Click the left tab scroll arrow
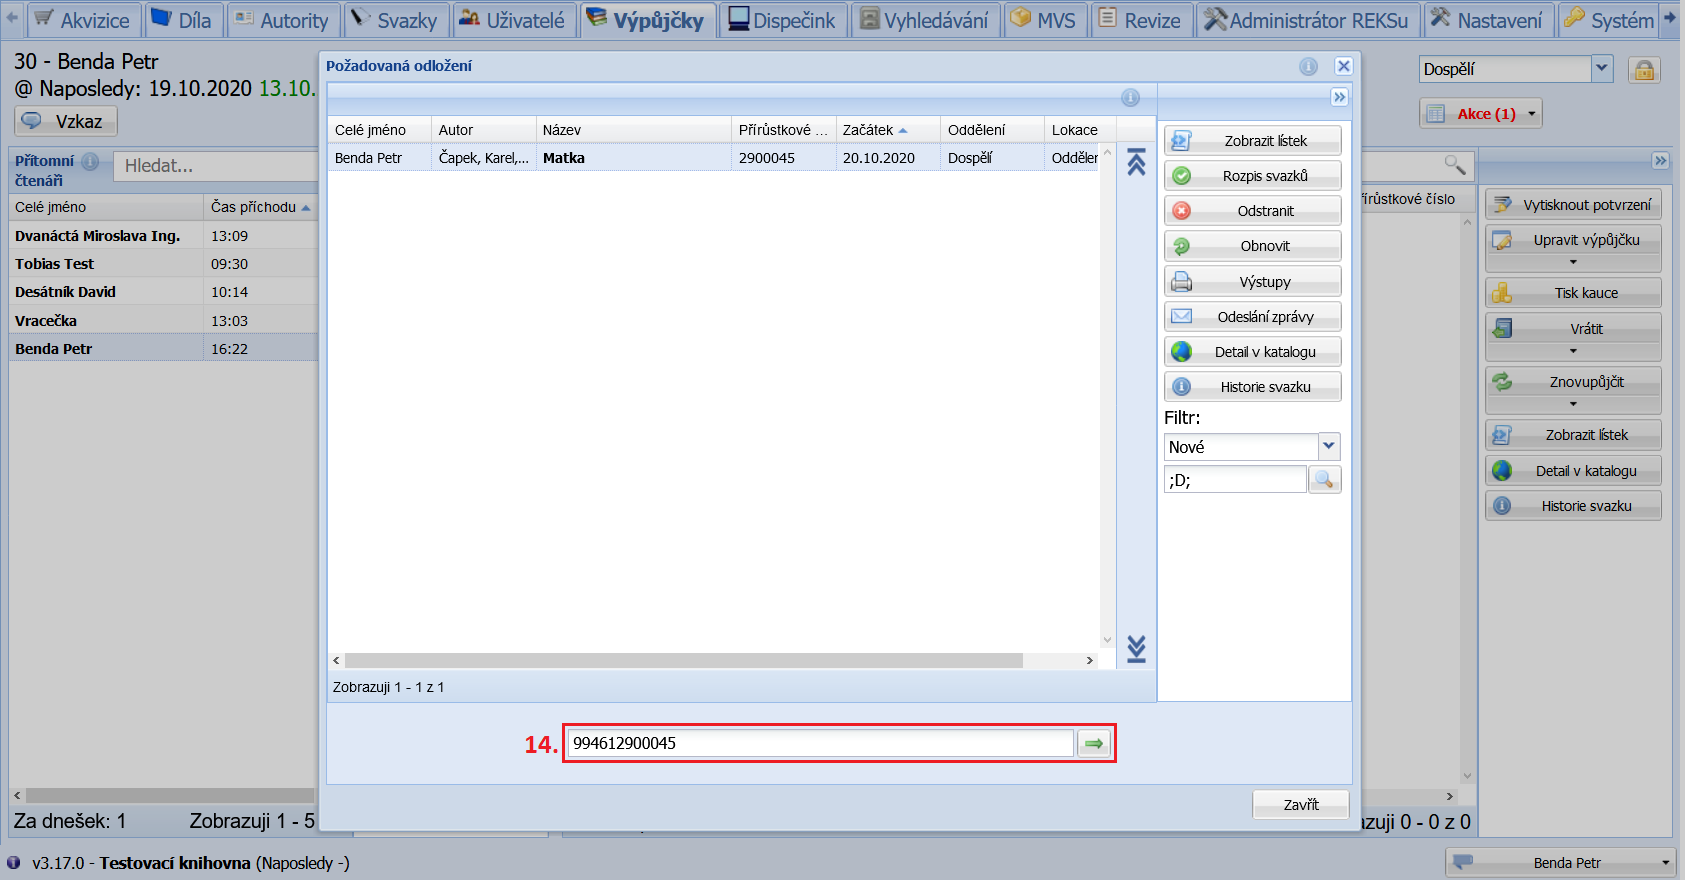Image resolution: width=1685 pixels, height=880 pixels. [x=12, y=18]
